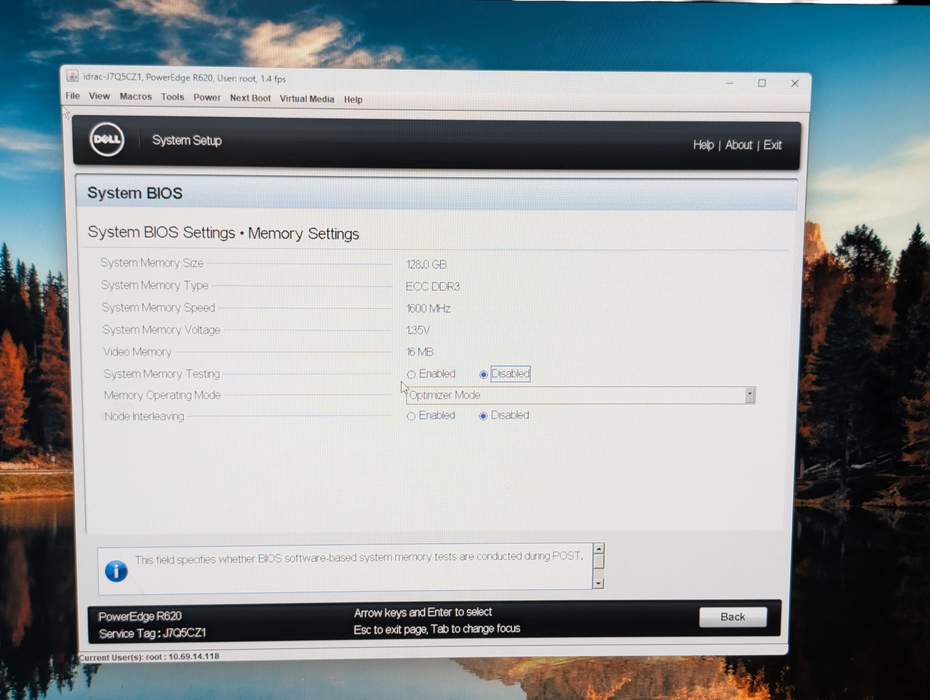Click the 16 MB video memory value
This screenshot has height=700, width=930.
coord(420,352)
